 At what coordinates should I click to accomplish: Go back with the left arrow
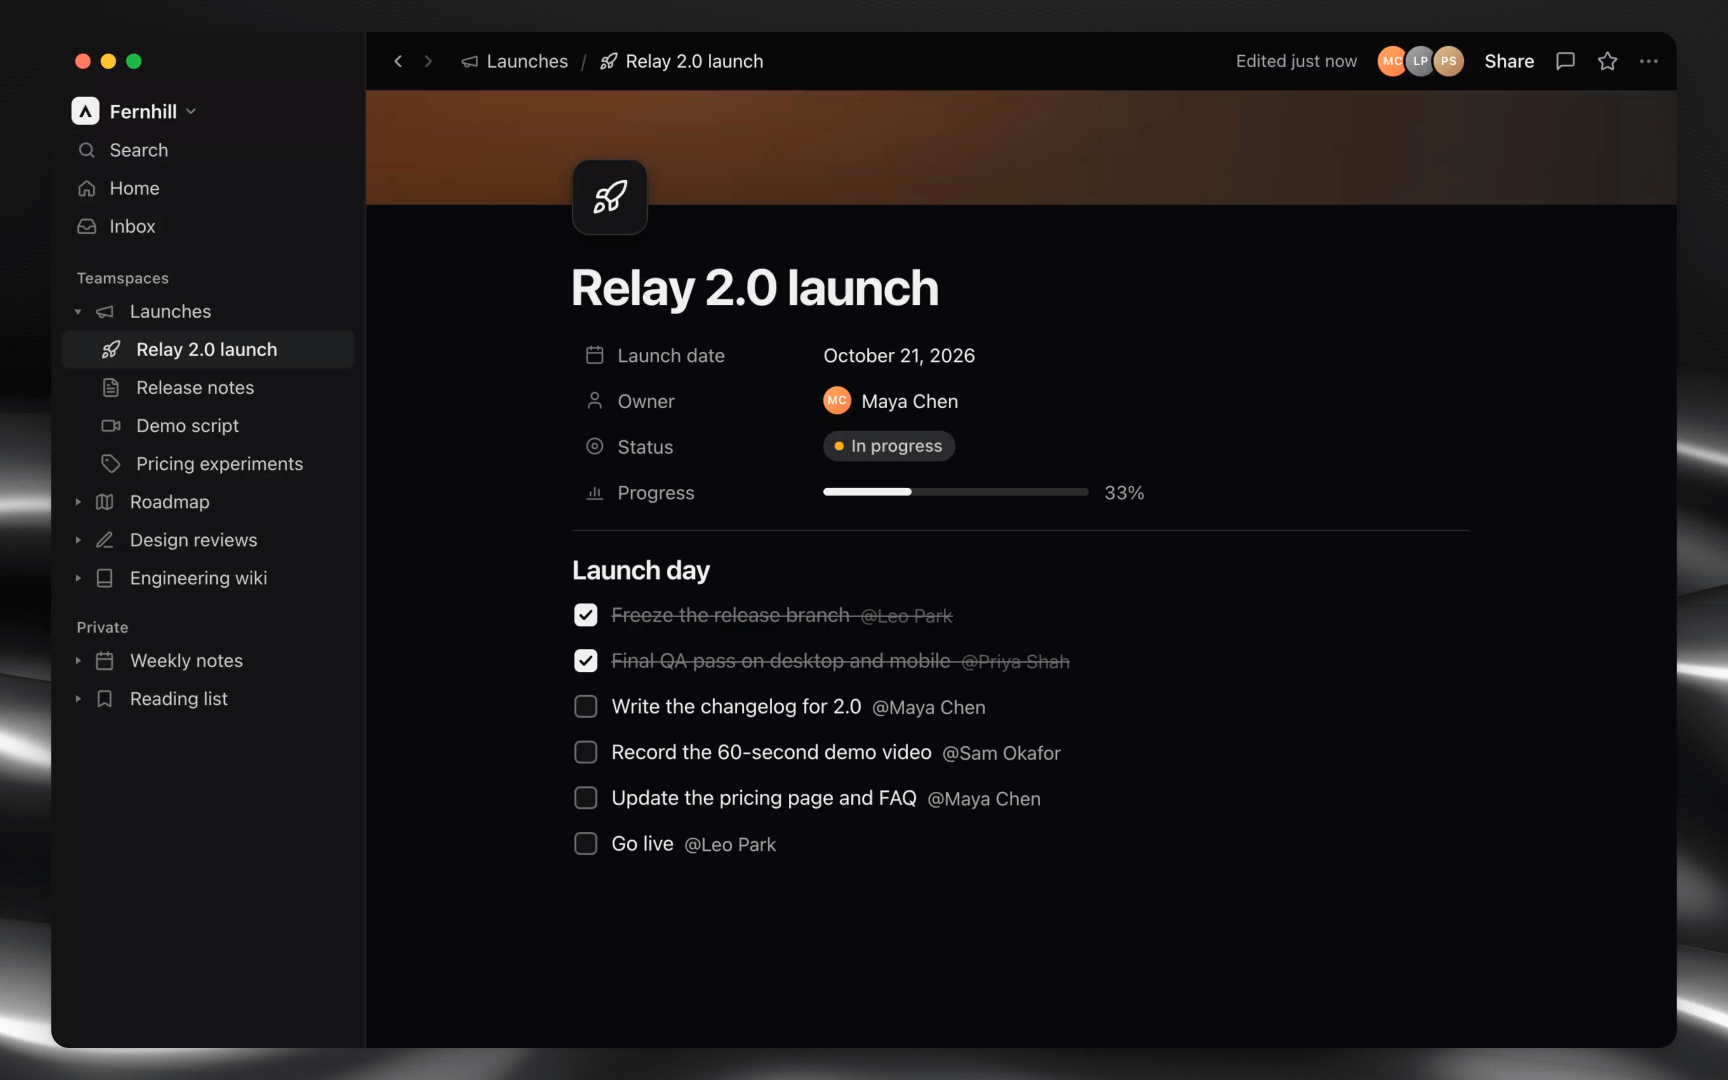398,61
